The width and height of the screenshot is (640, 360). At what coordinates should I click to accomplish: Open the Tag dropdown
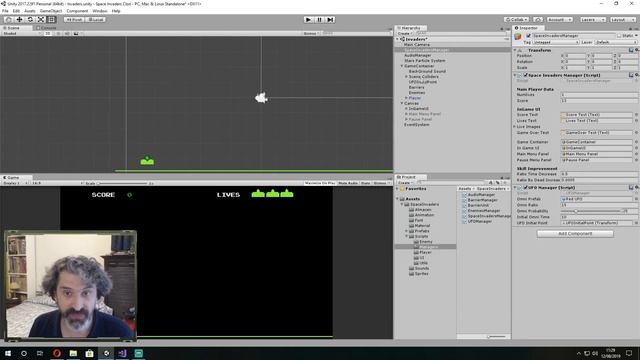tap(556, 42)
